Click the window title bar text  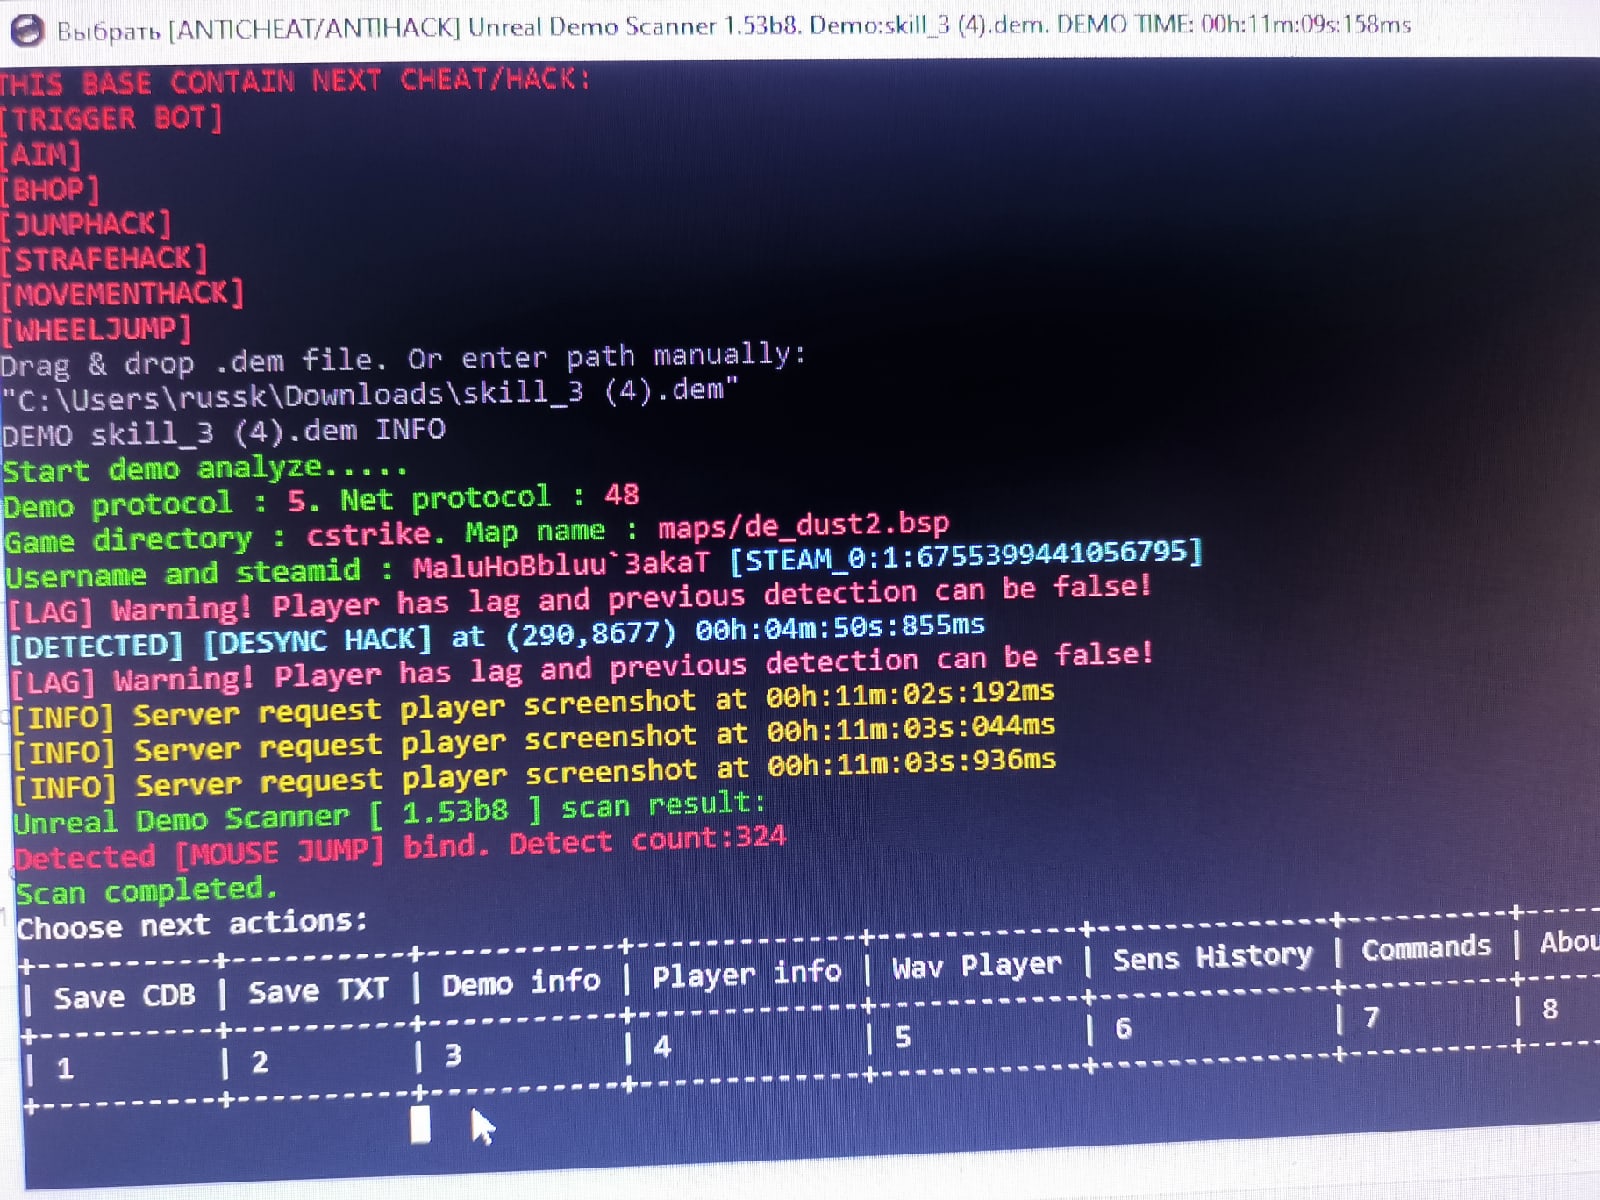(x=733, y=26)
